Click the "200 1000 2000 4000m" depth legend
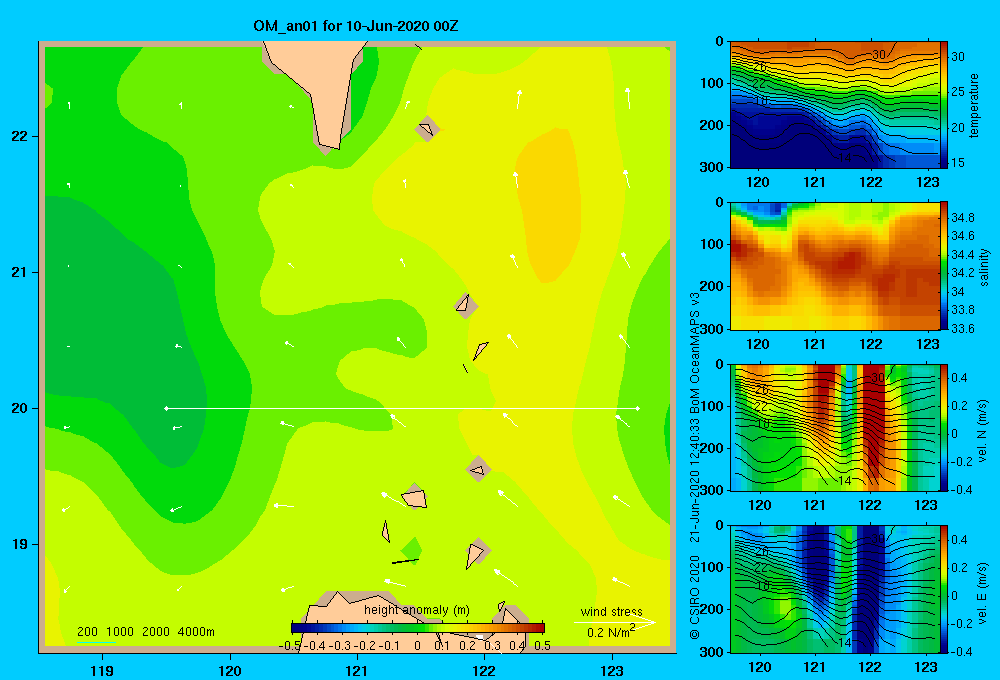 (145, 632)
